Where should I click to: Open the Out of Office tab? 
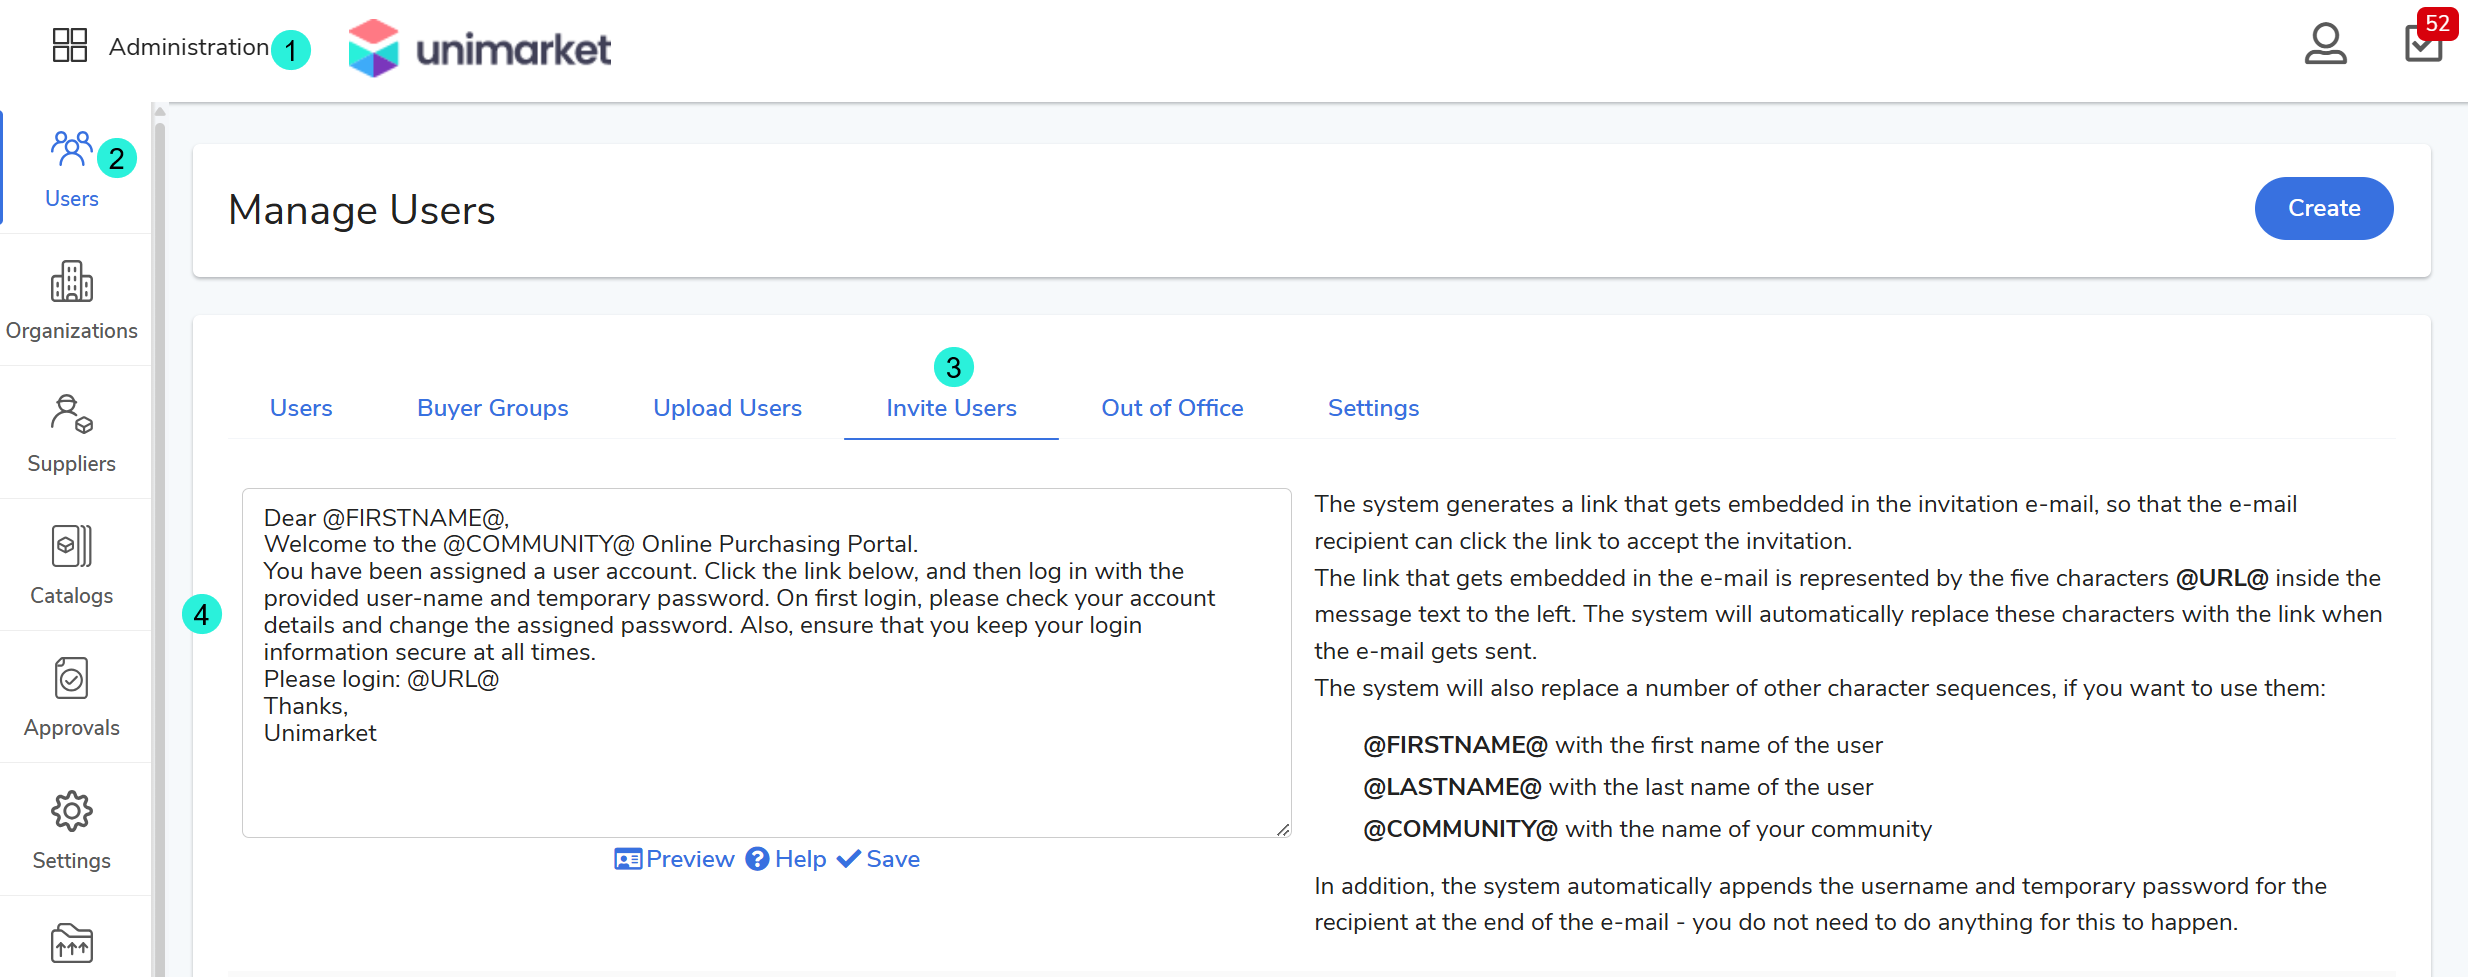coord(1172,408)
